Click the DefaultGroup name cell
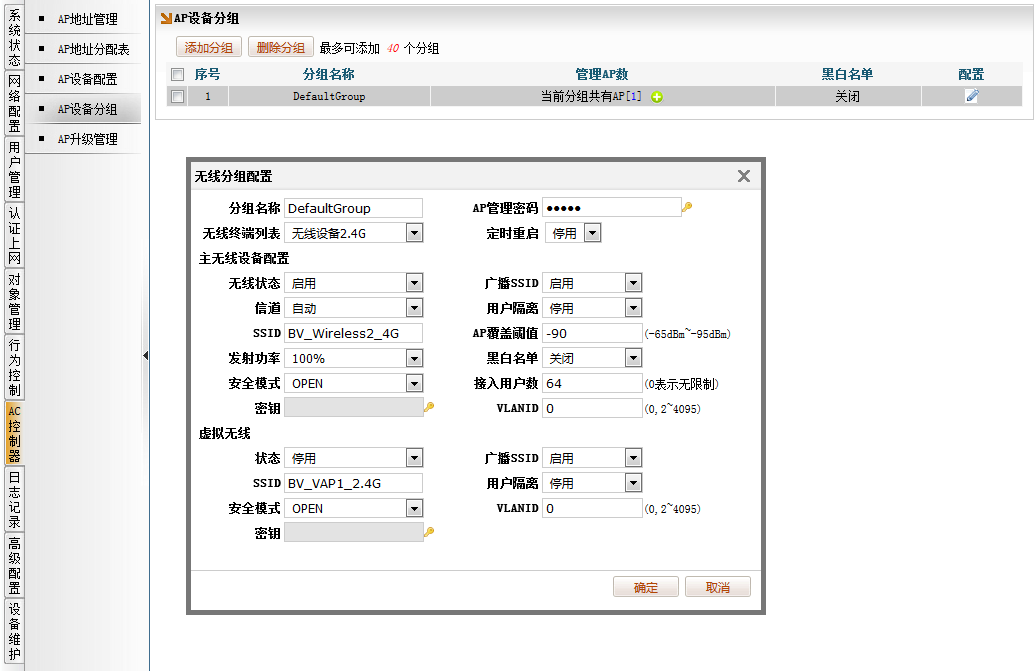 [x=329, y=96]
